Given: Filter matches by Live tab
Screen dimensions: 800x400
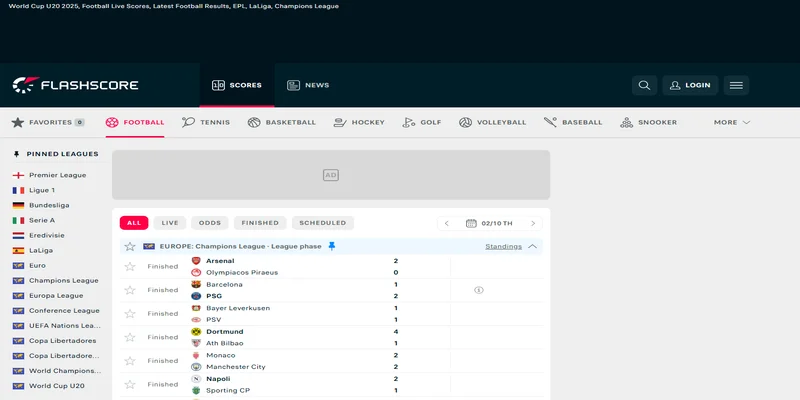Looking at the screenshot, I should tap(170, 223).
